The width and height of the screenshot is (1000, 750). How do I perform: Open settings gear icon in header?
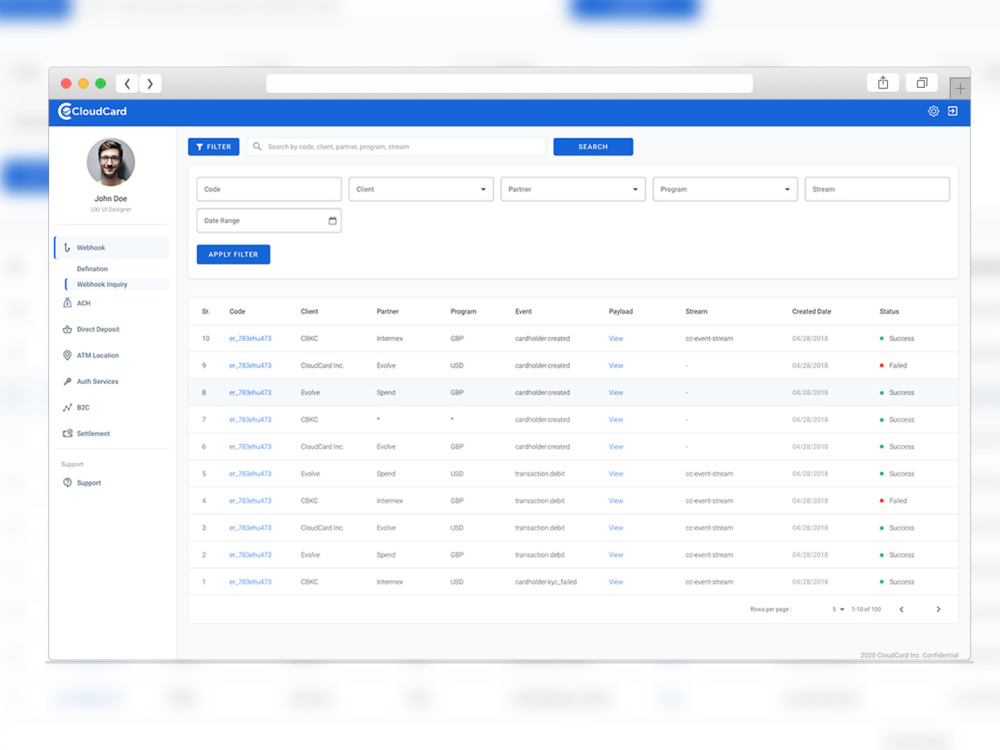[933, 111]
